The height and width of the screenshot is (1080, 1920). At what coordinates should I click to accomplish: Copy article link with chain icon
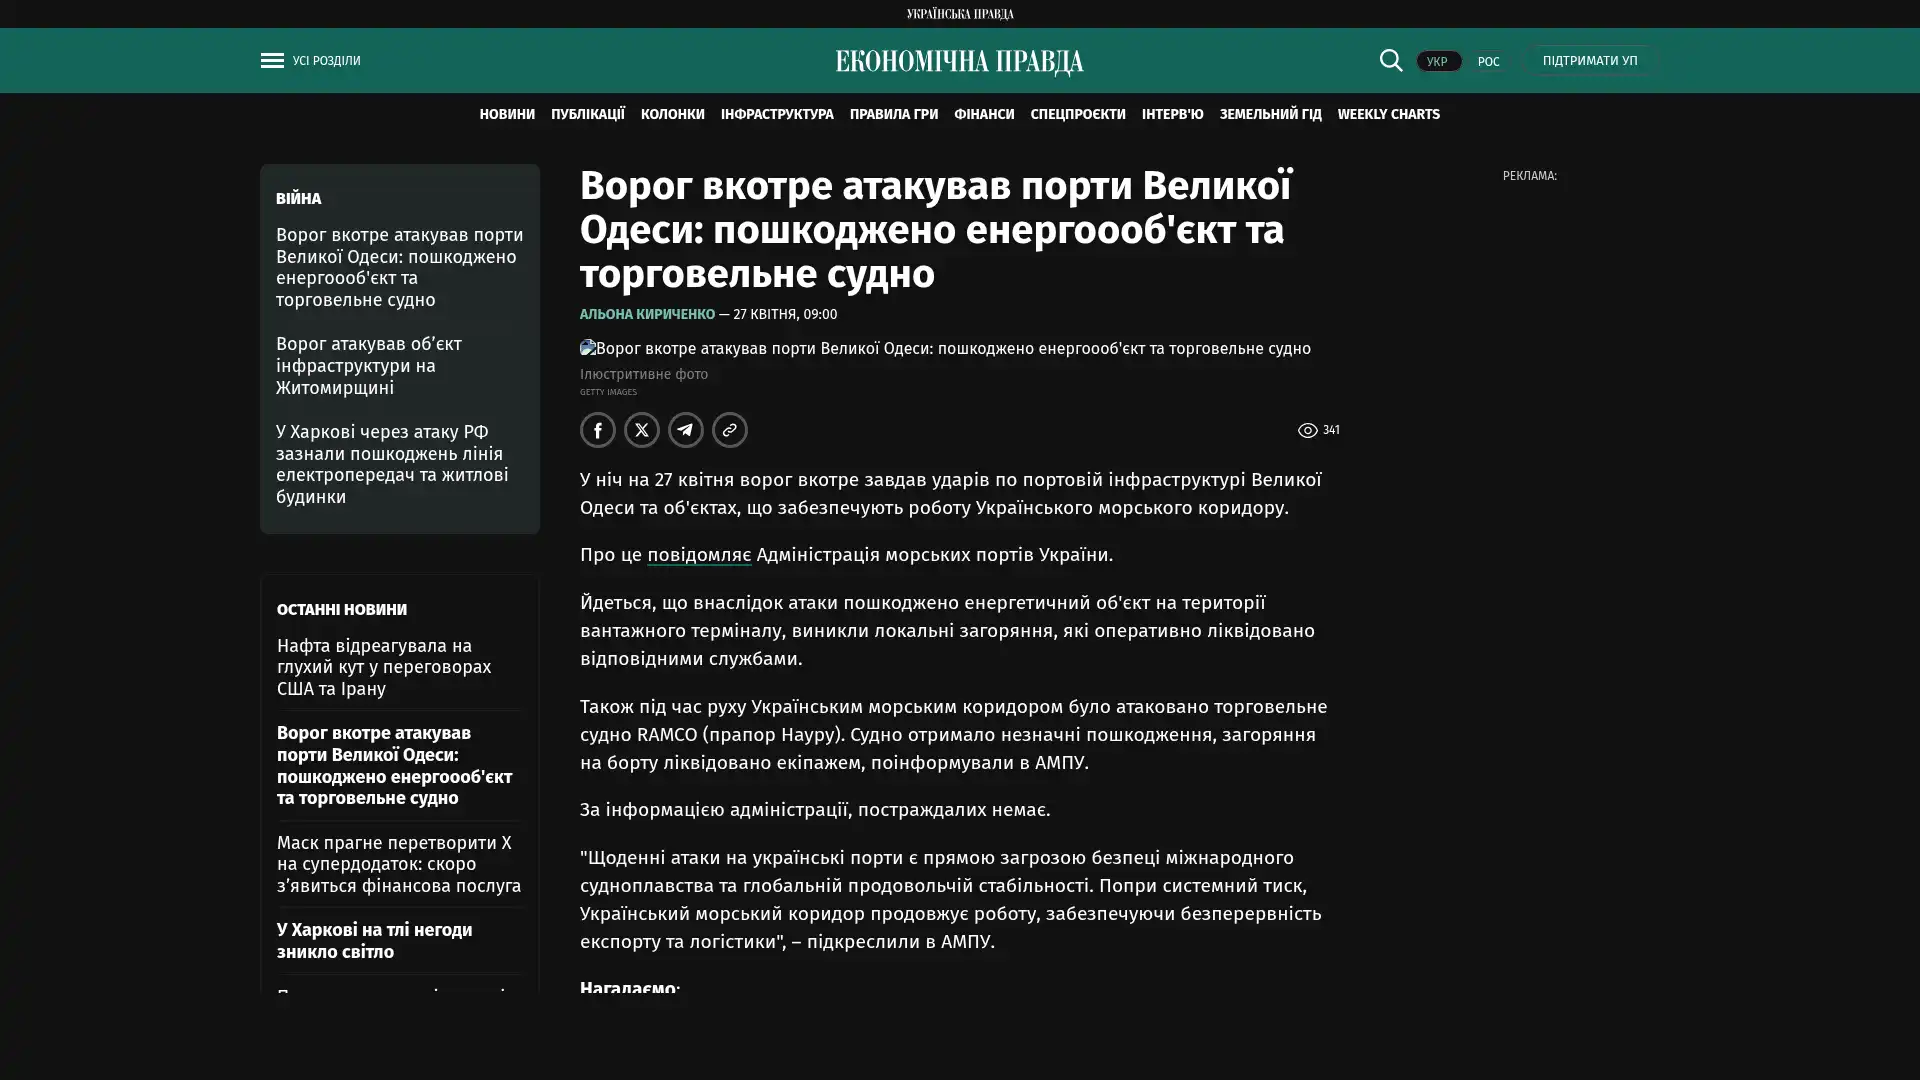click(730, 430)
